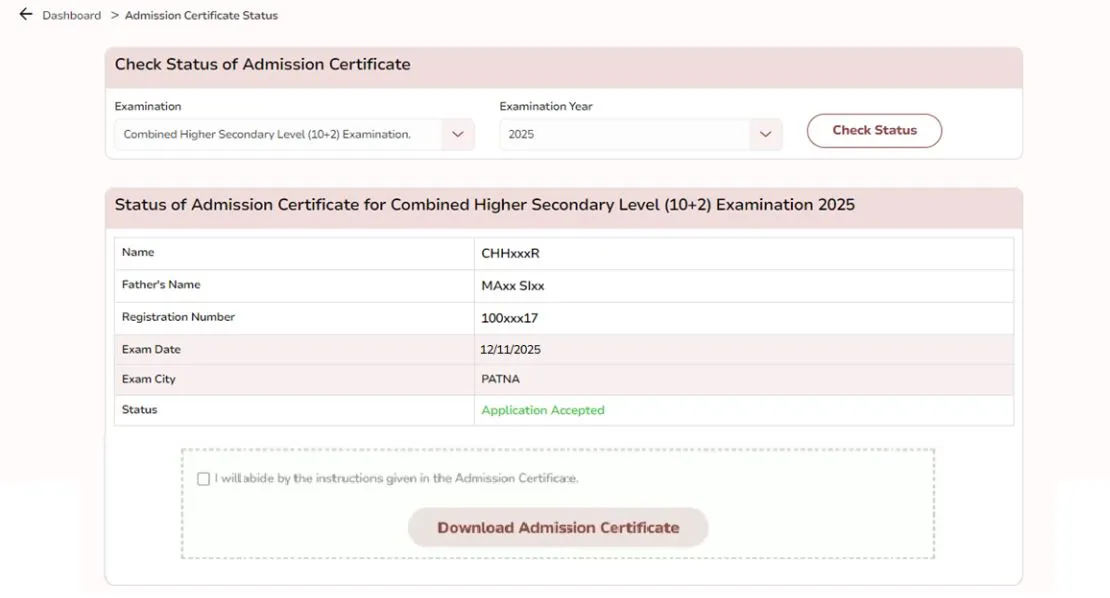Click Download Admission Certificate
This screenshot has height=598, width=1110.
coord(557,527)
